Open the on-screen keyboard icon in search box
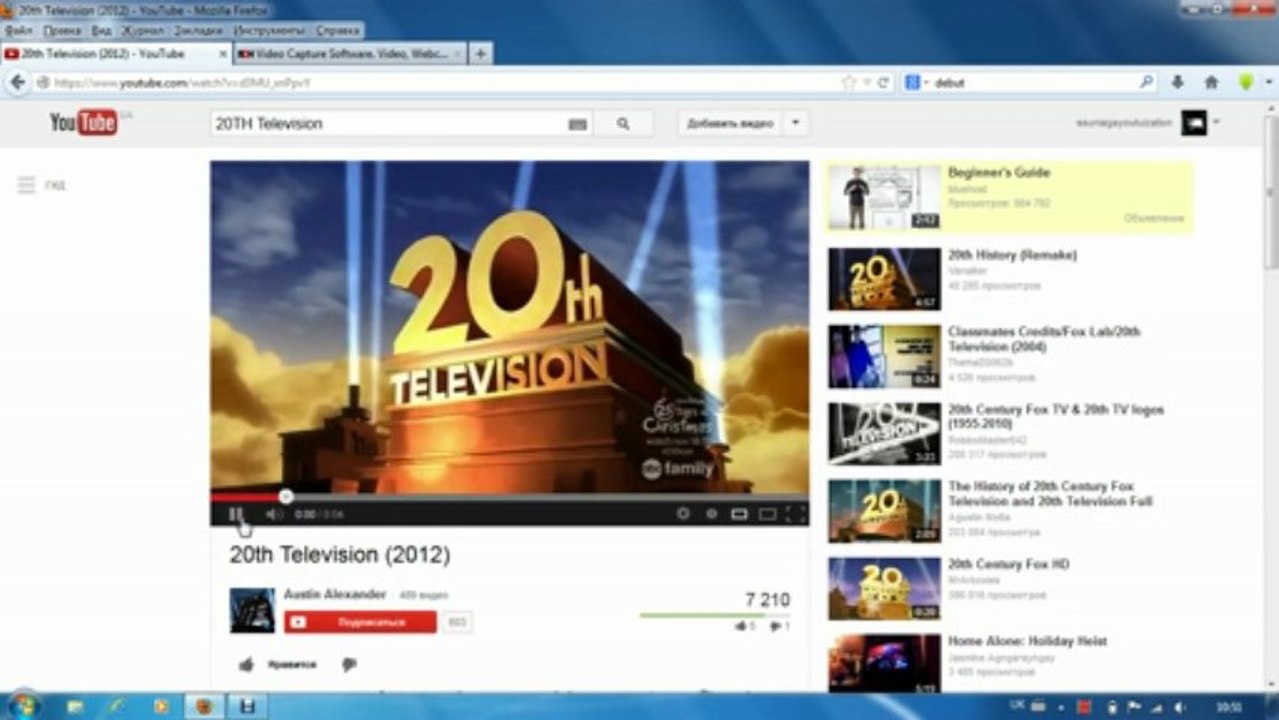 pos(577,124)
